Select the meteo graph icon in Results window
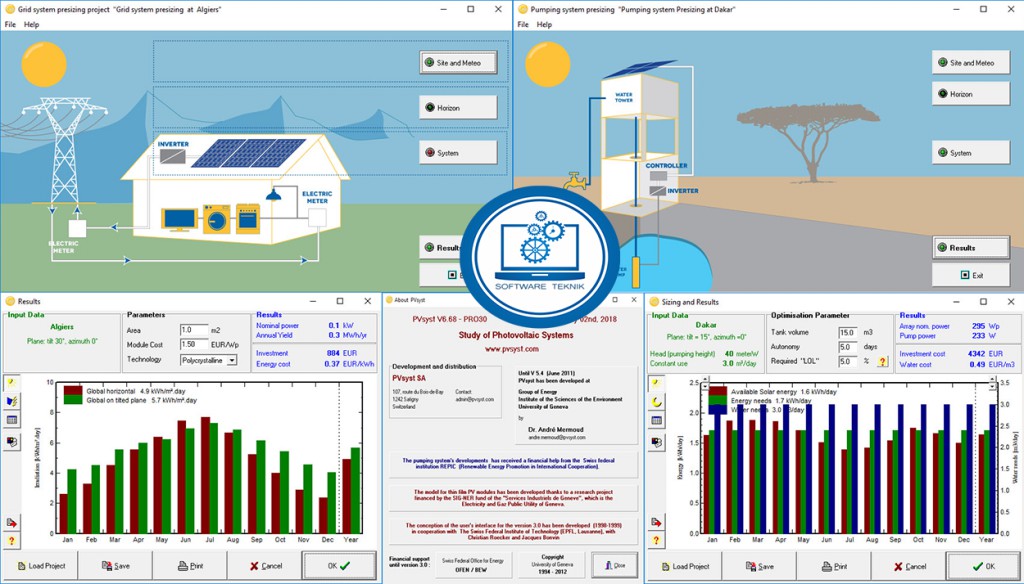The width and height of the screenshot is (1024, 584). pos(11,382)
